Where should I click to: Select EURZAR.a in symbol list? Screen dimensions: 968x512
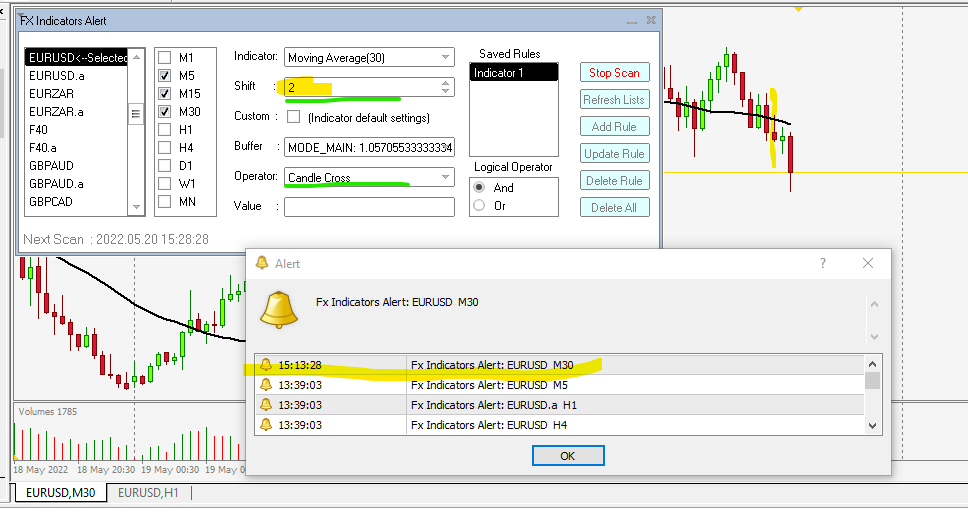[77, 112]
